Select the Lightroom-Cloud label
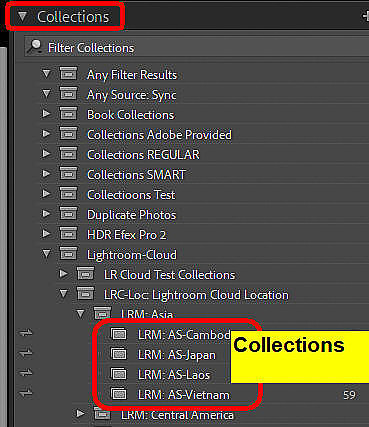The width and height of the screenshot is (369, 427). click(132, 255)
